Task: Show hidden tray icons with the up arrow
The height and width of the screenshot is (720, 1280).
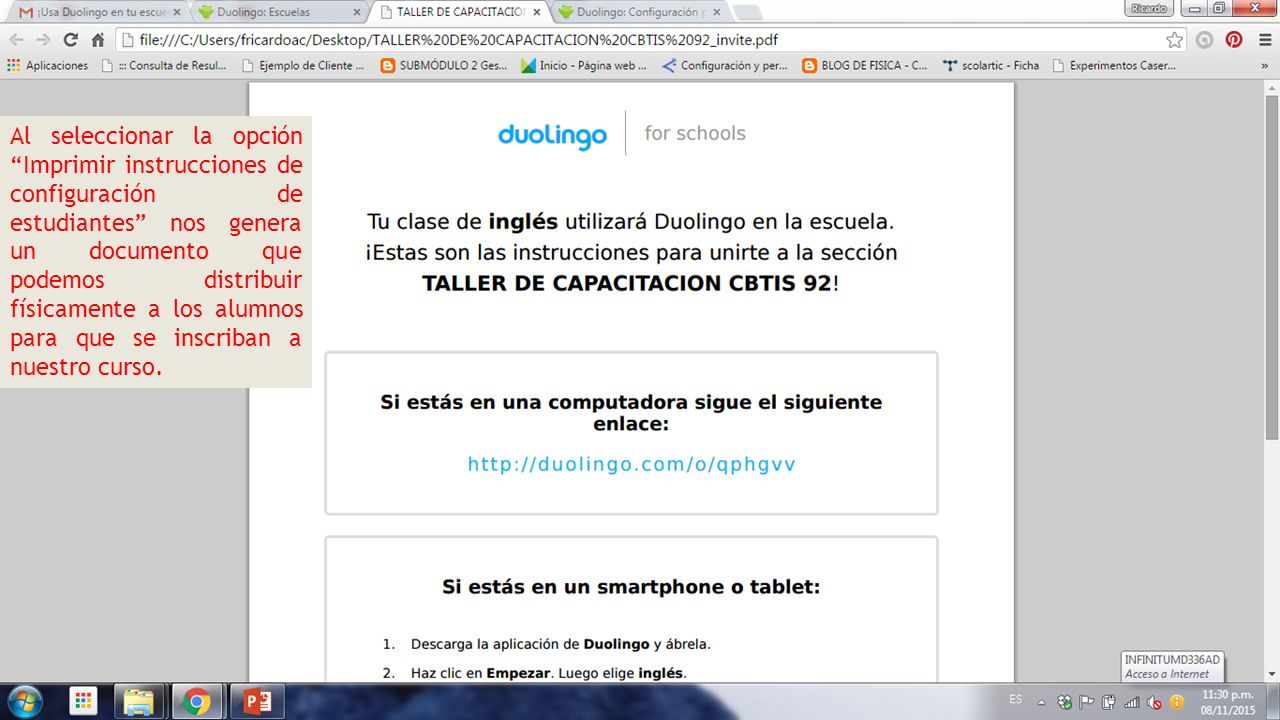Action: click(x=1041, y=702)
